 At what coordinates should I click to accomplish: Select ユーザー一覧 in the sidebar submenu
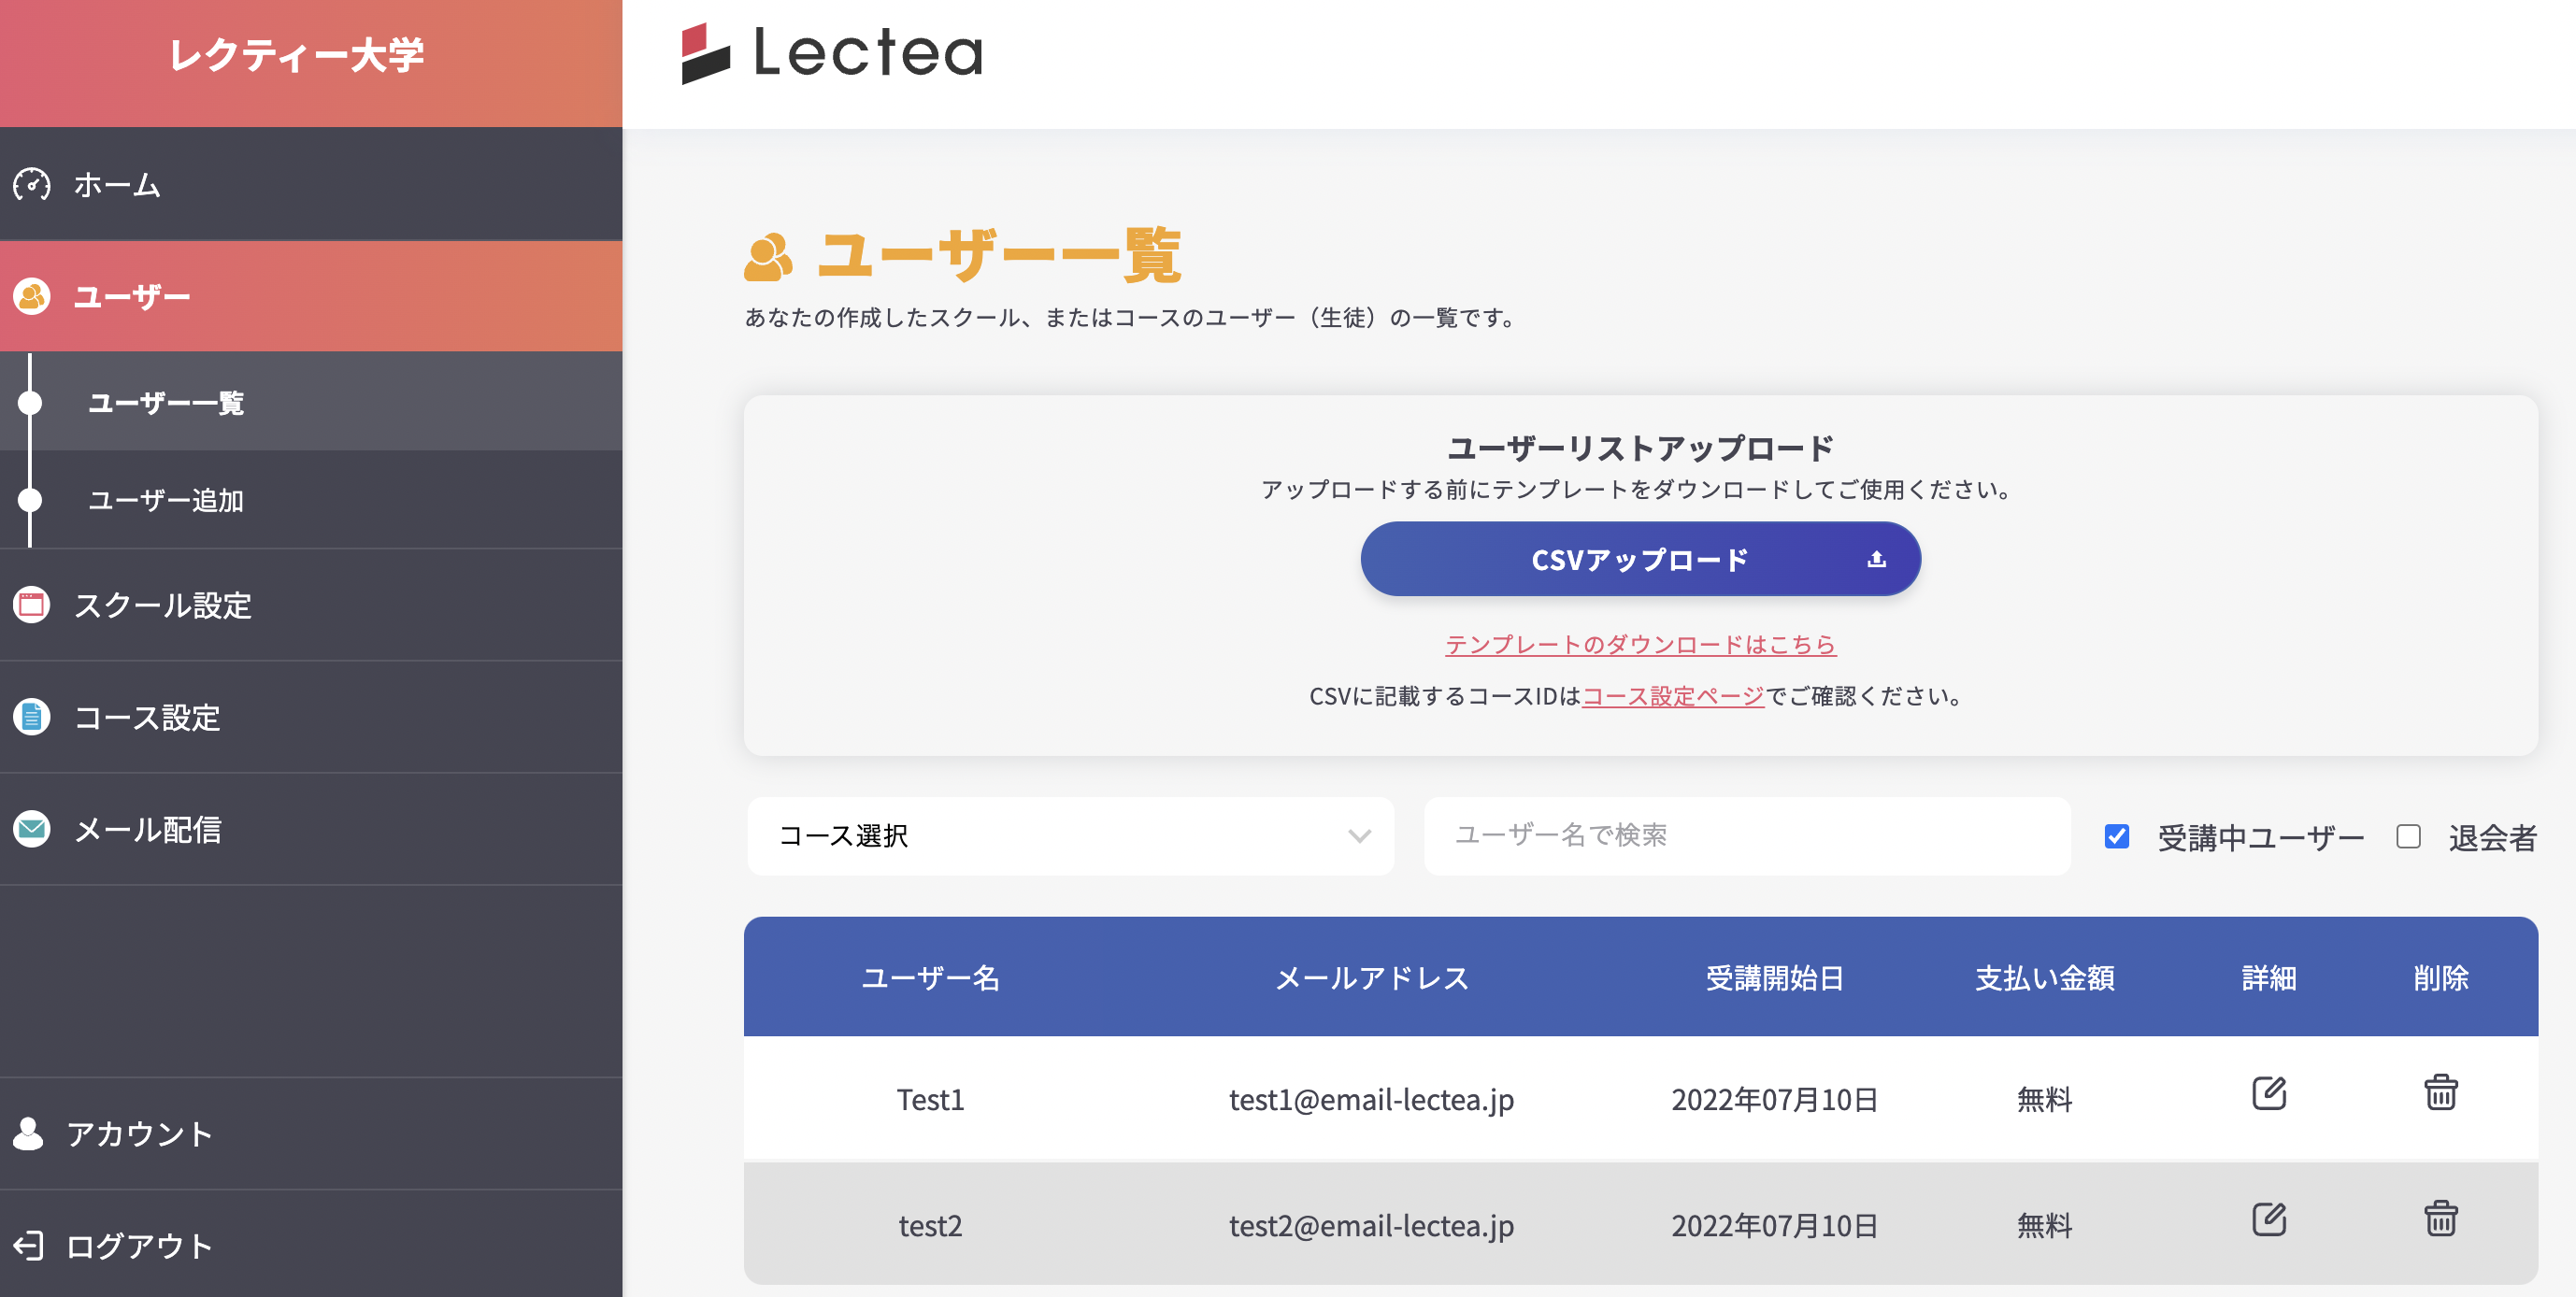point(166,403)
